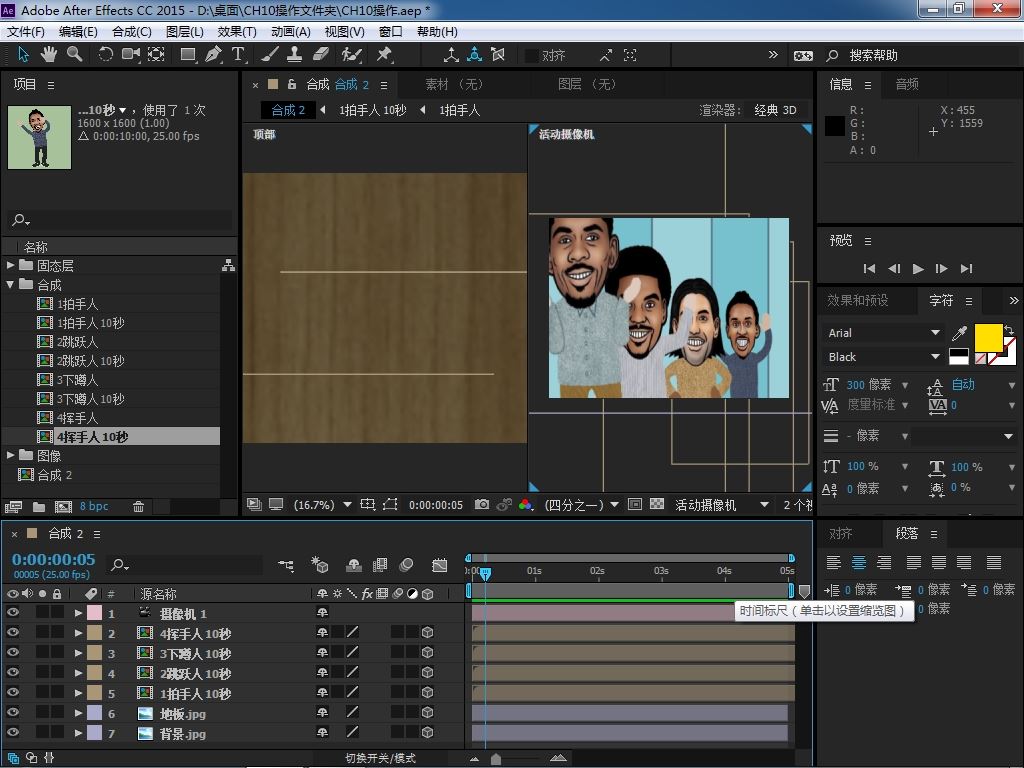Open the Arial font family dropdown

click(883, 333)
